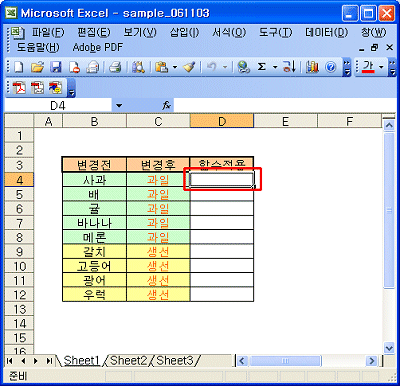
Task: Select cell containing 사과
Action: (x=94, y=180)
